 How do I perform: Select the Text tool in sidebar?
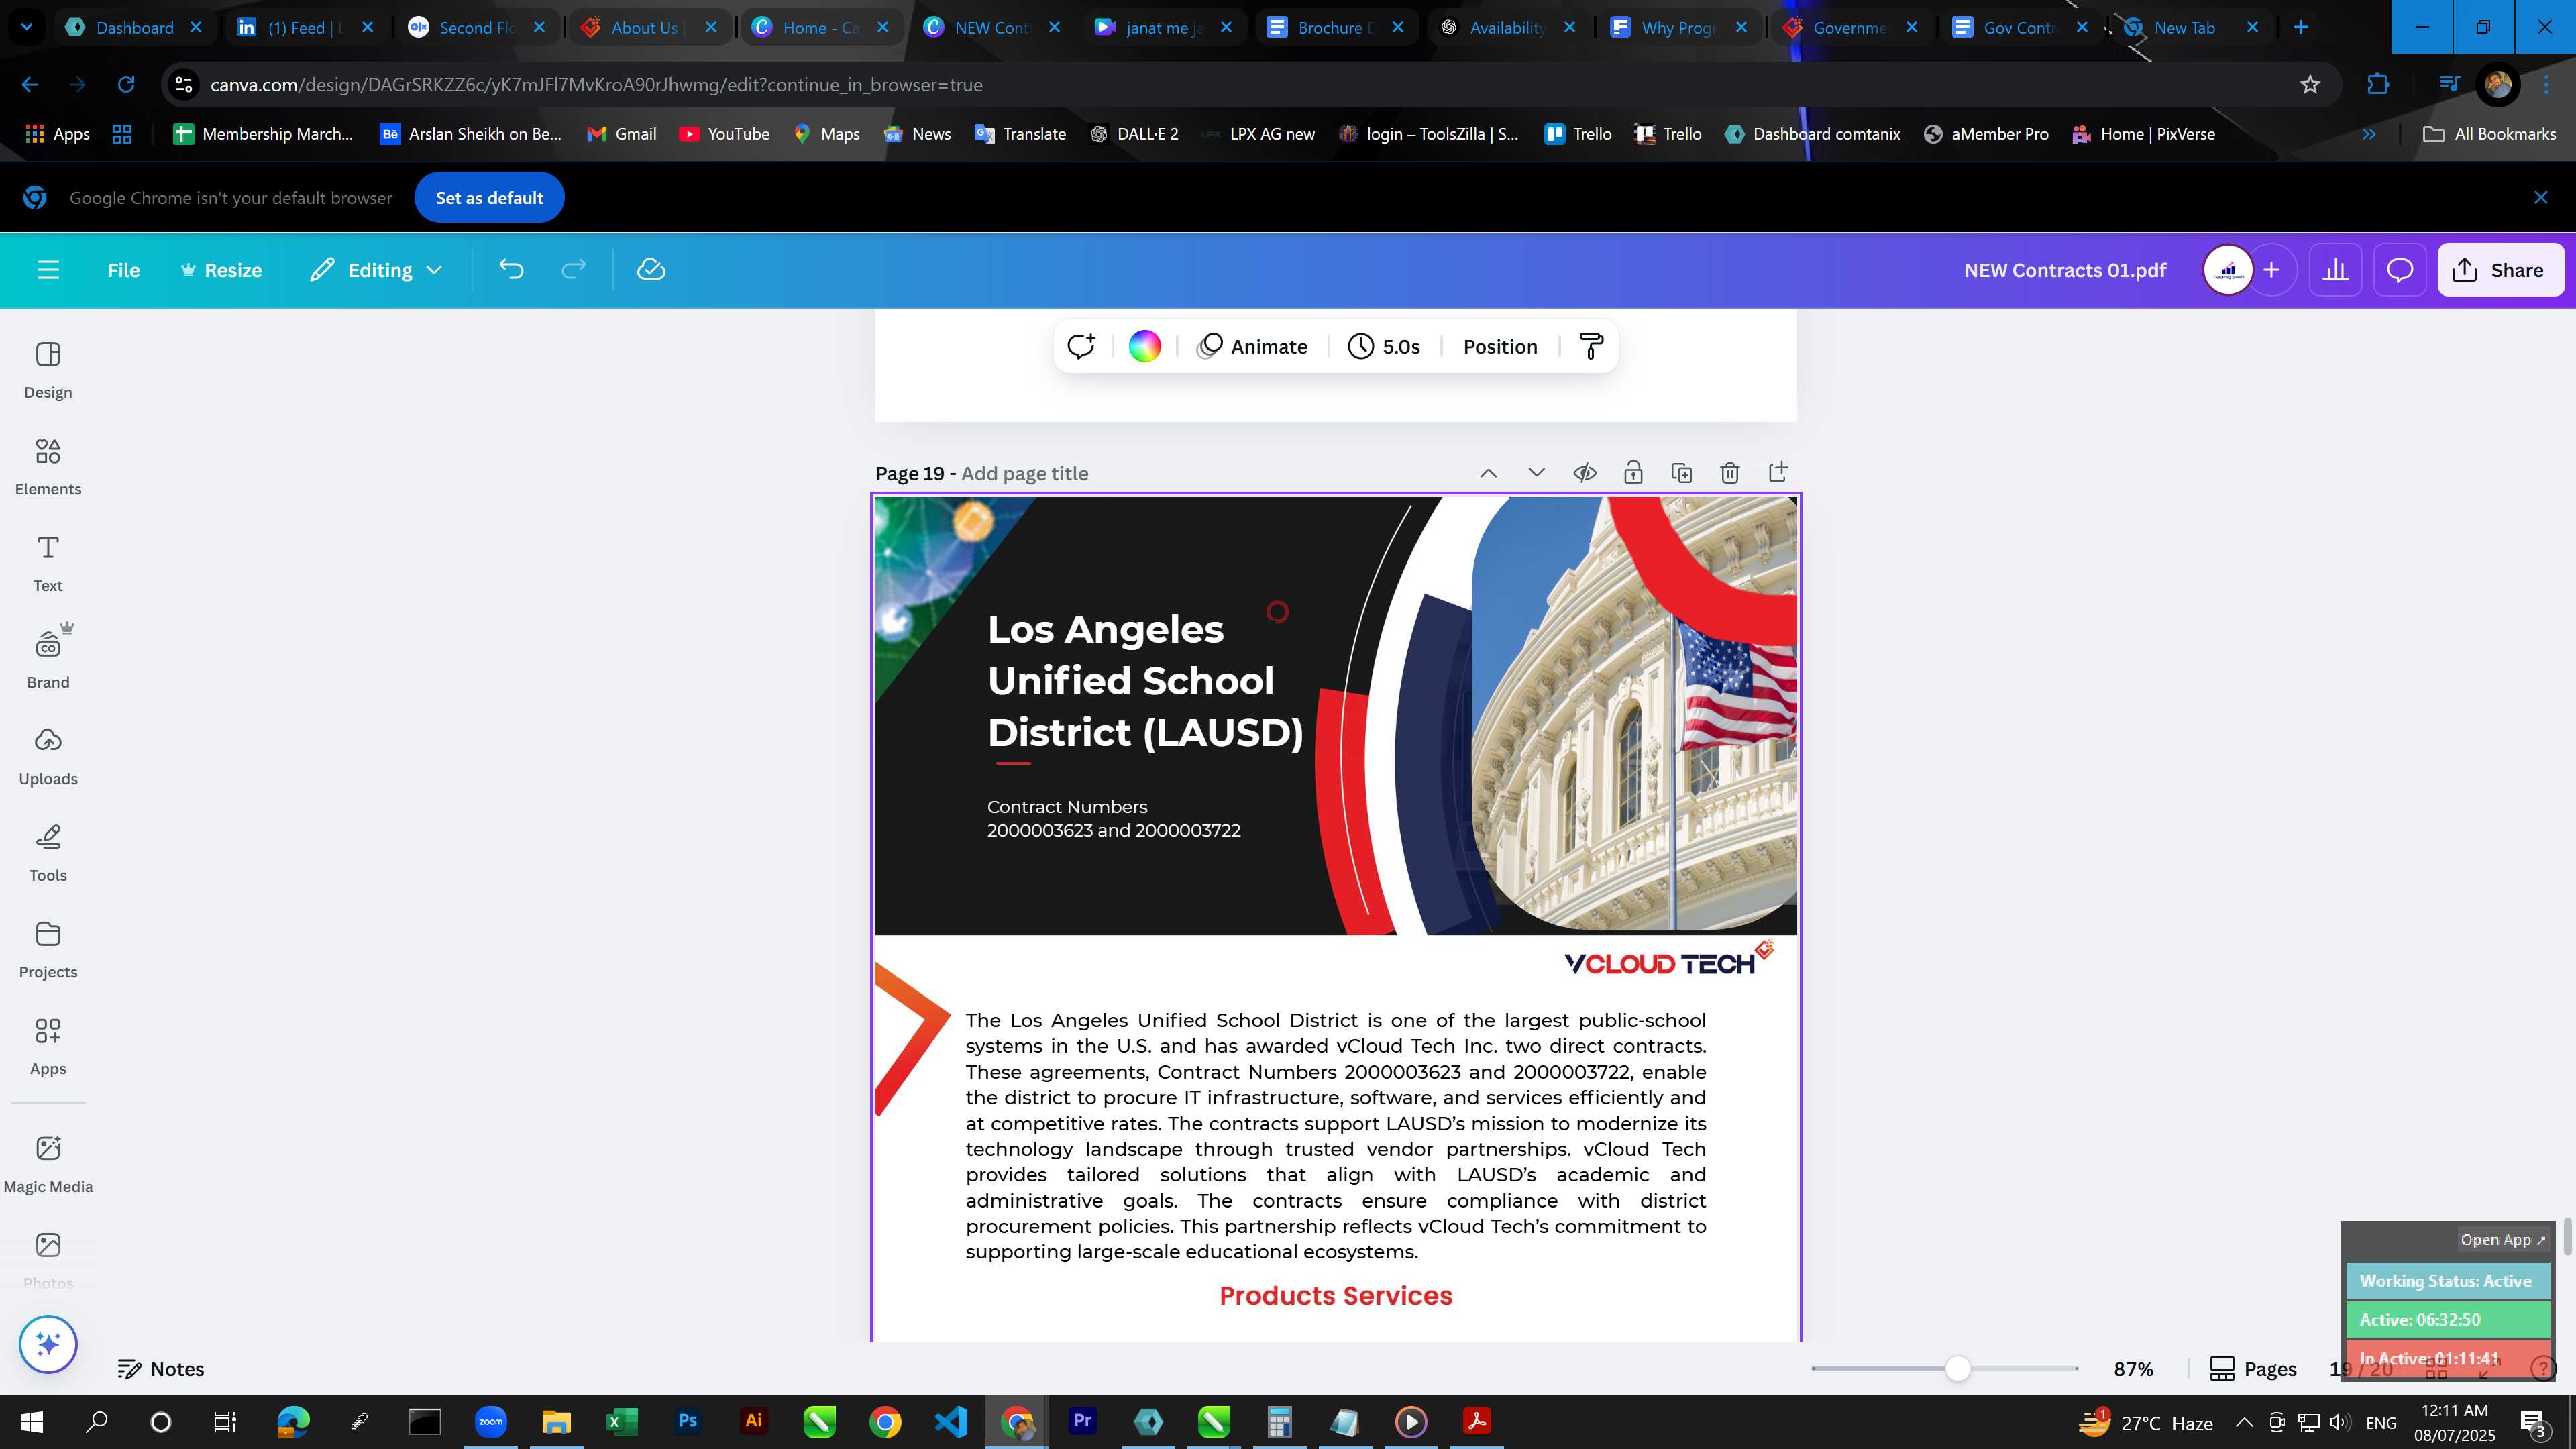[x=48, y=564]
